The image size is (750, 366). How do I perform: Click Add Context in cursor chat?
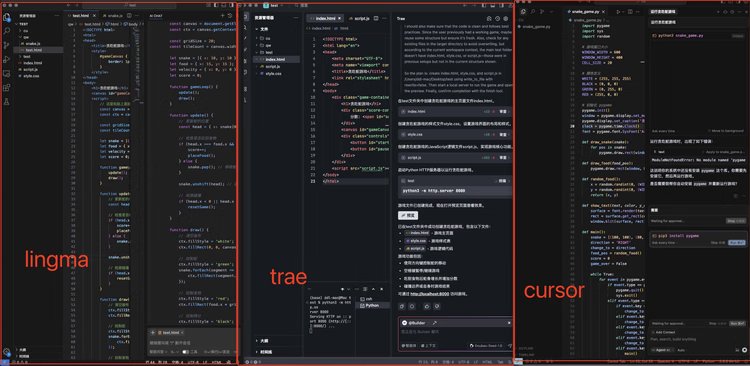tap(662, 332)
